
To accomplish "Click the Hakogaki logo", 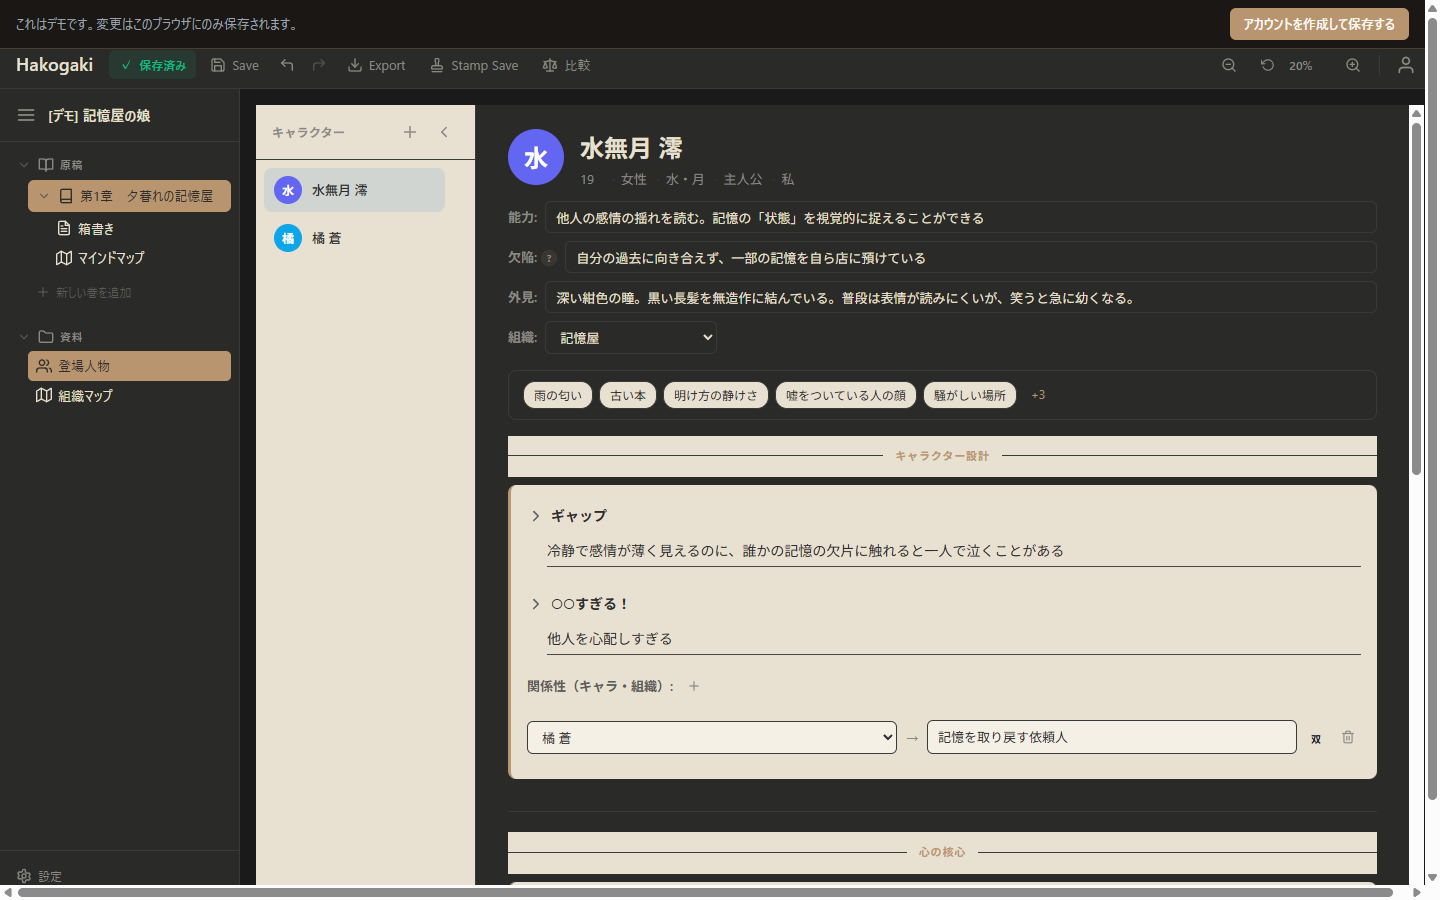I will click(54, 65).
